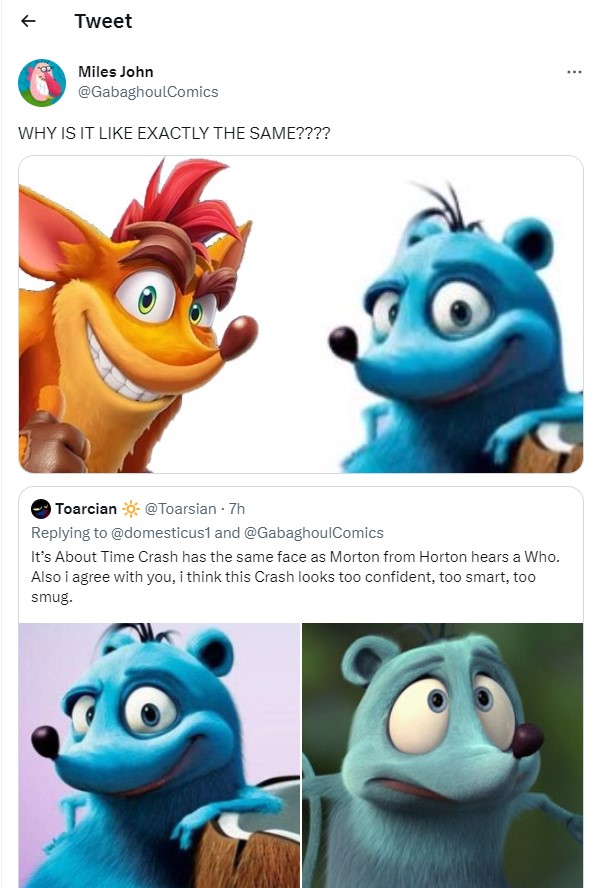Image resolution: width=599 pixels, height=888 pixels.
Task: Open the quoted tweet body text
Action: tap(295, 577)
